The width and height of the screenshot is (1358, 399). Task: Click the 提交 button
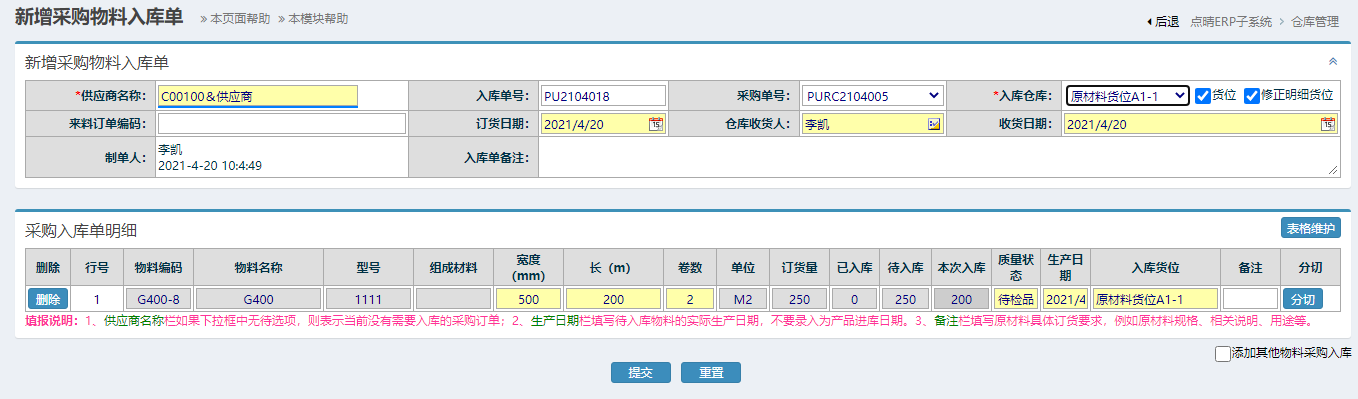tap(641, 372)
